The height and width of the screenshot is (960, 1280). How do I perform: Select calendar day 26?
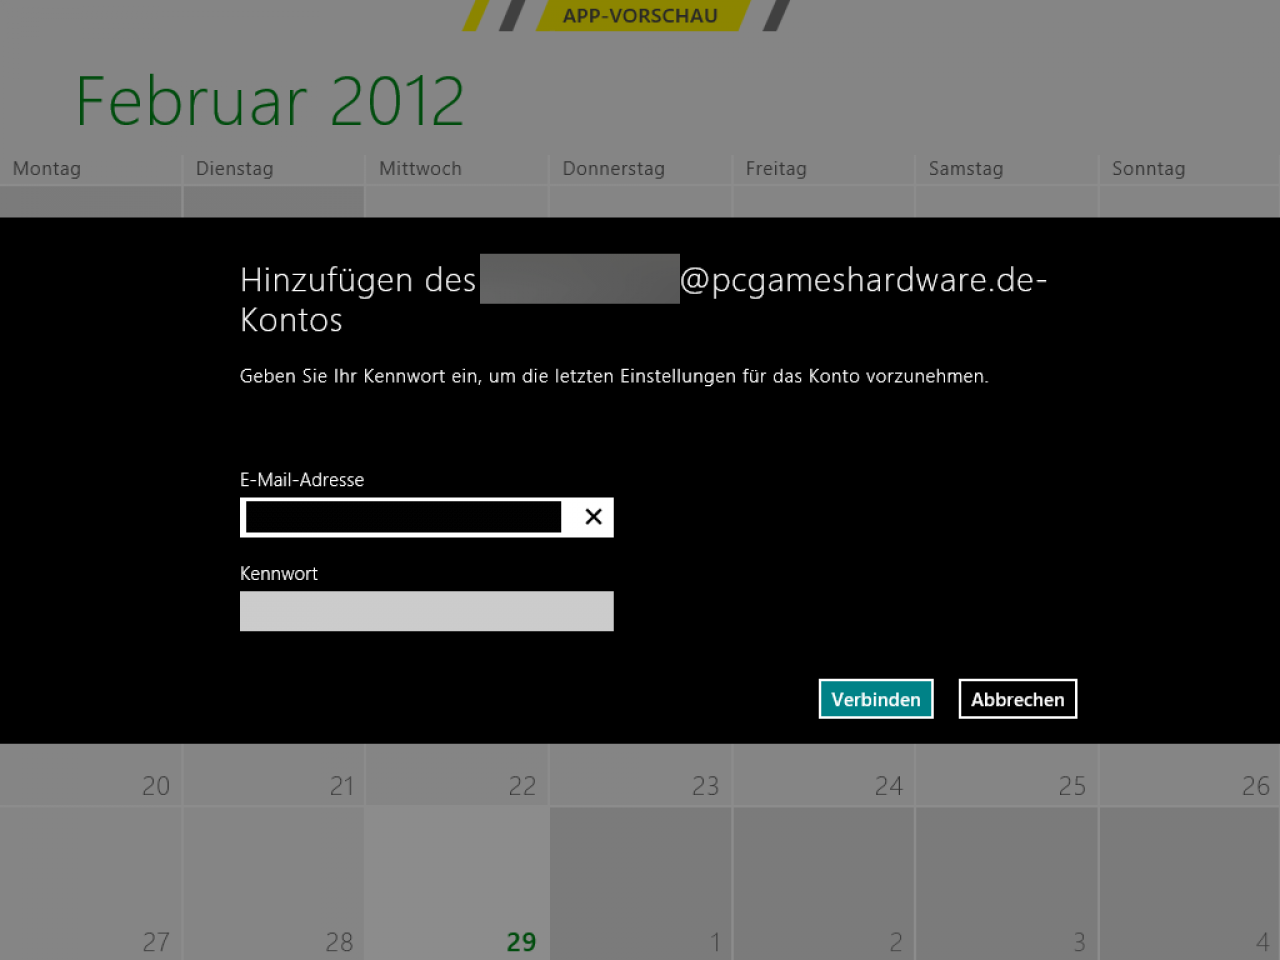(1190, 775)
